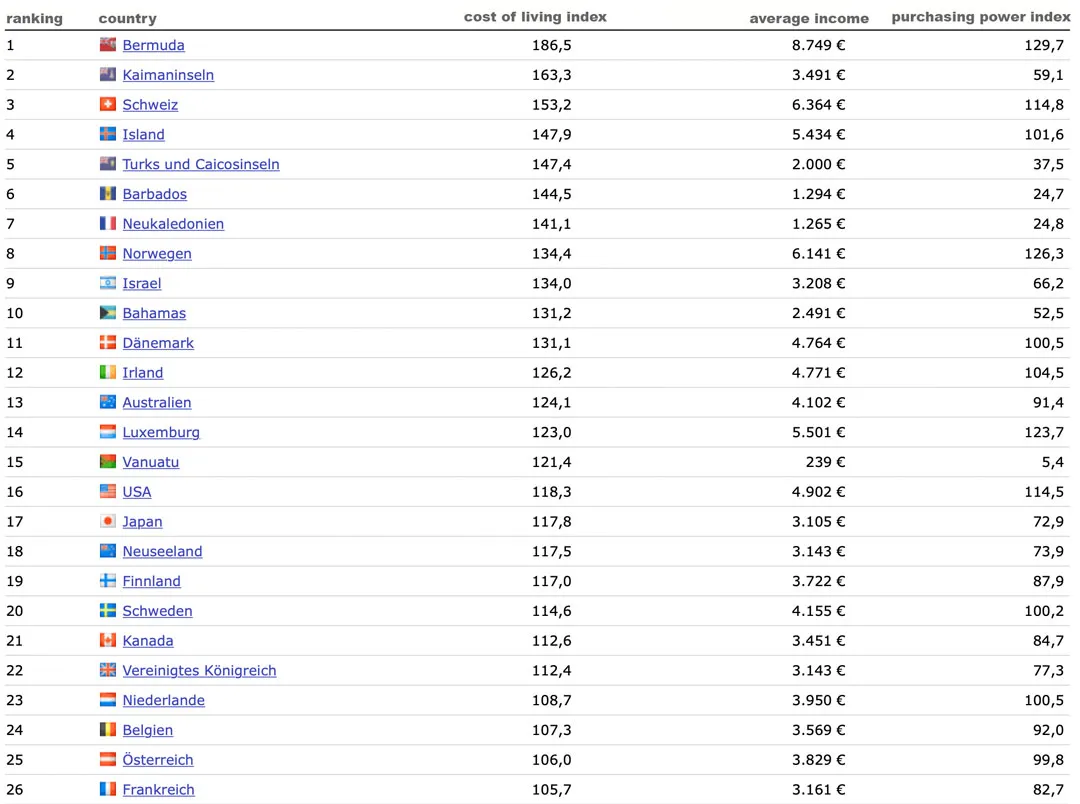Viewport: 1080px width, 804px height.
Task: Click the USA flag icon
Action: pyautogui.click(x=107, y=491)
